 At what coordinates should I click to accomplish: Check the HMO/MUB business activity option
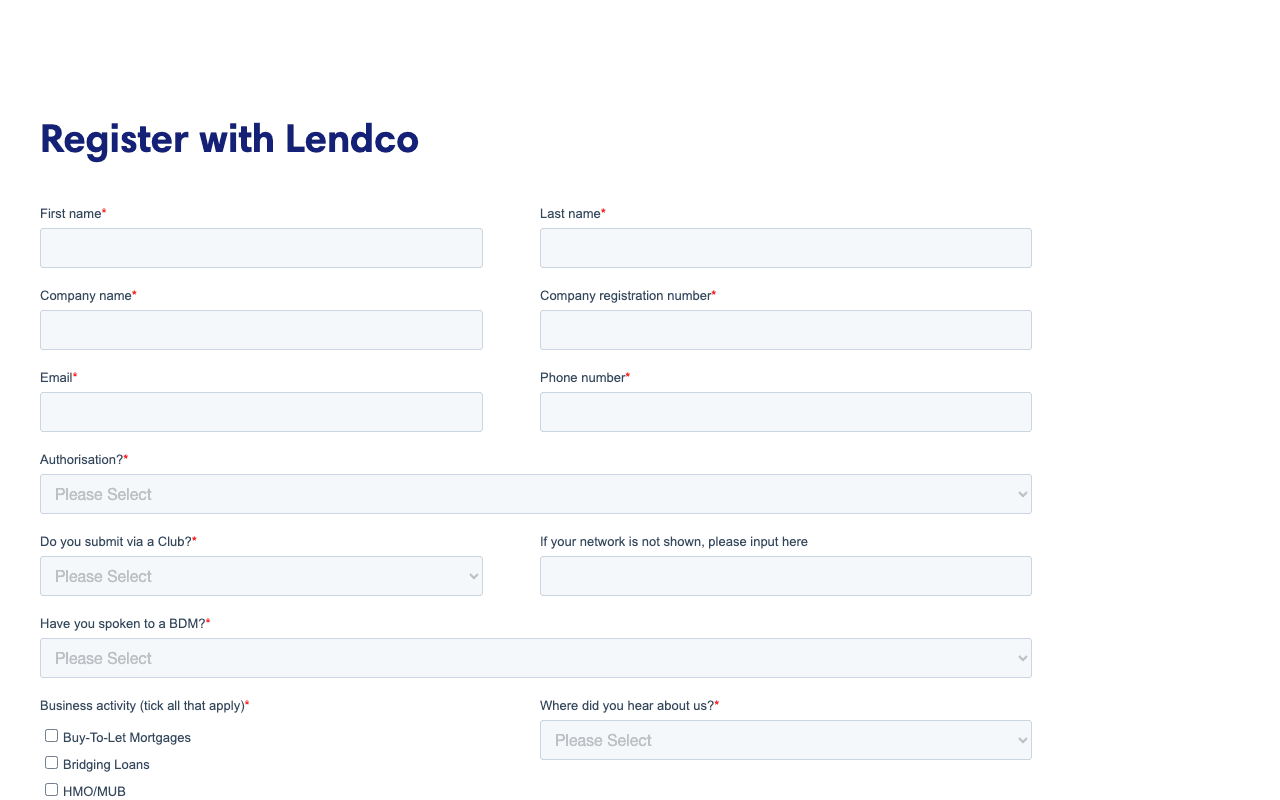(51, 789)
